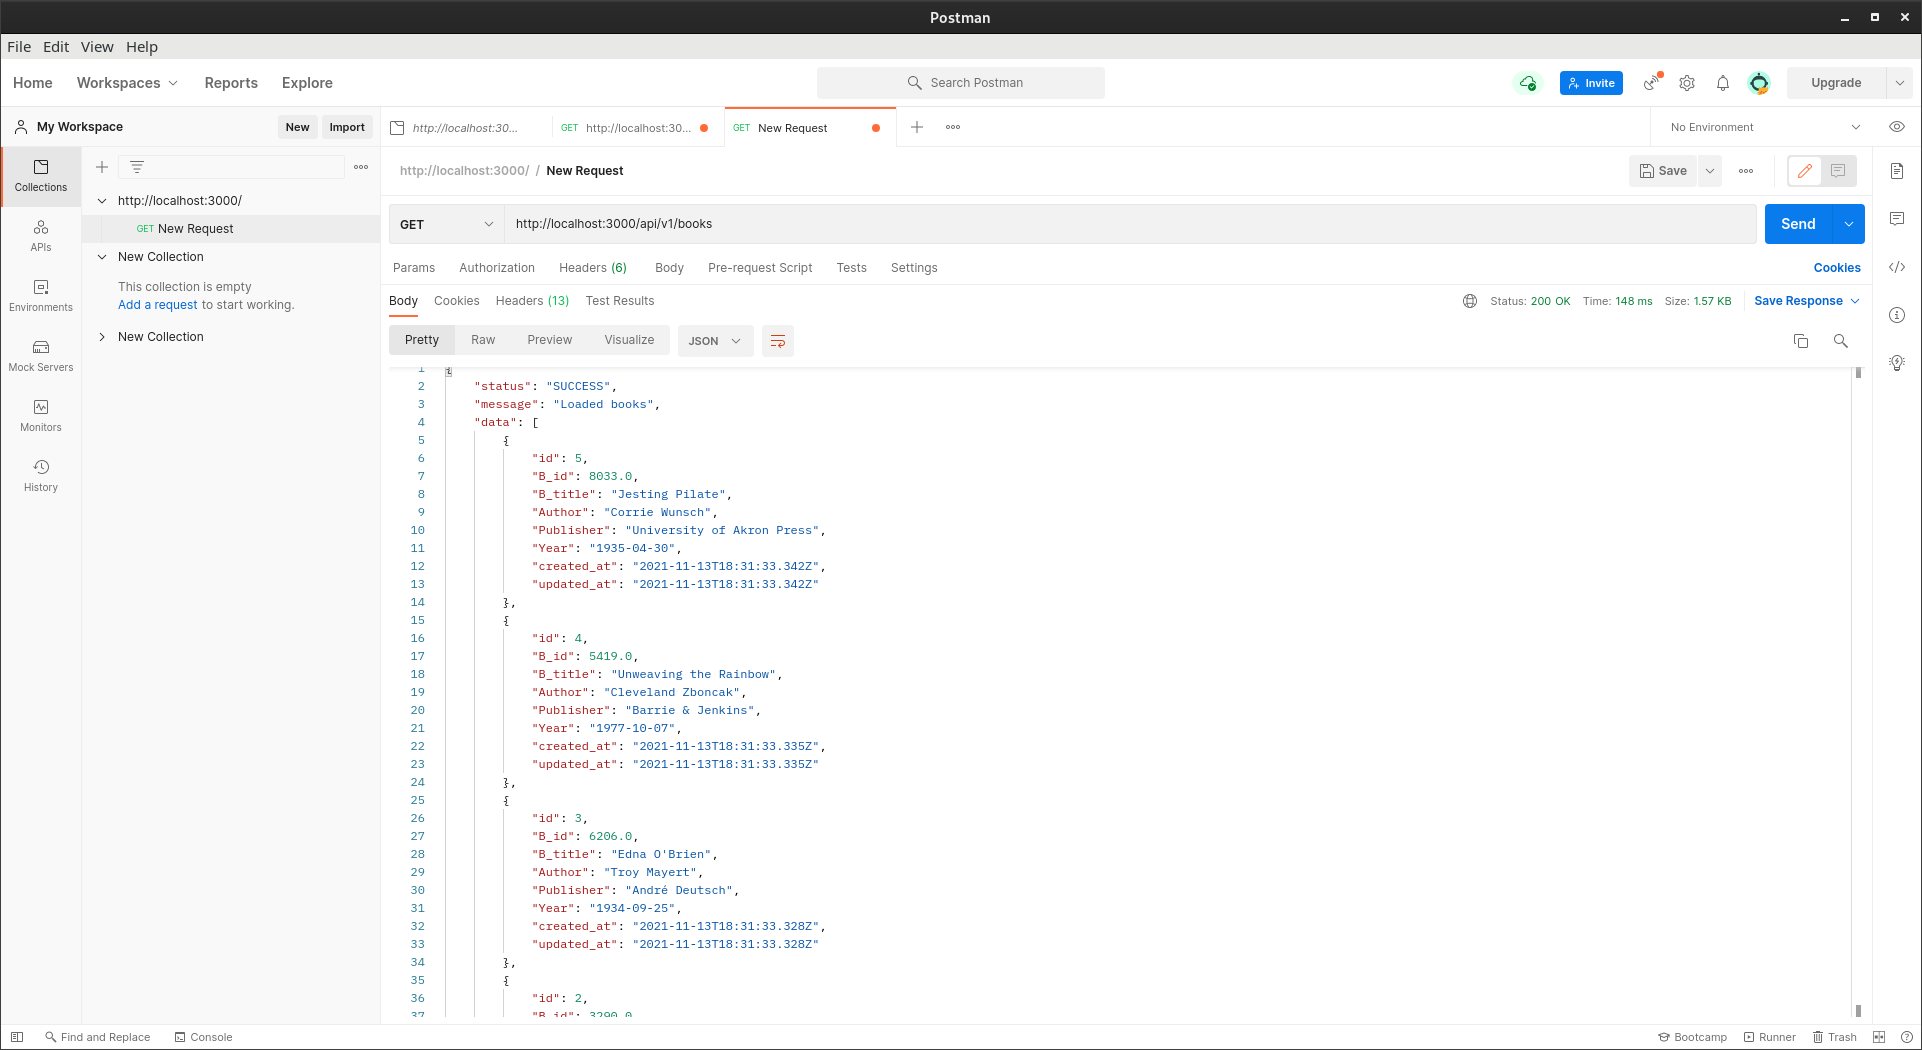Open the Send button dropdown arrow
The width and height of the screenshot is (1922, 1050).
(1849, 224)
